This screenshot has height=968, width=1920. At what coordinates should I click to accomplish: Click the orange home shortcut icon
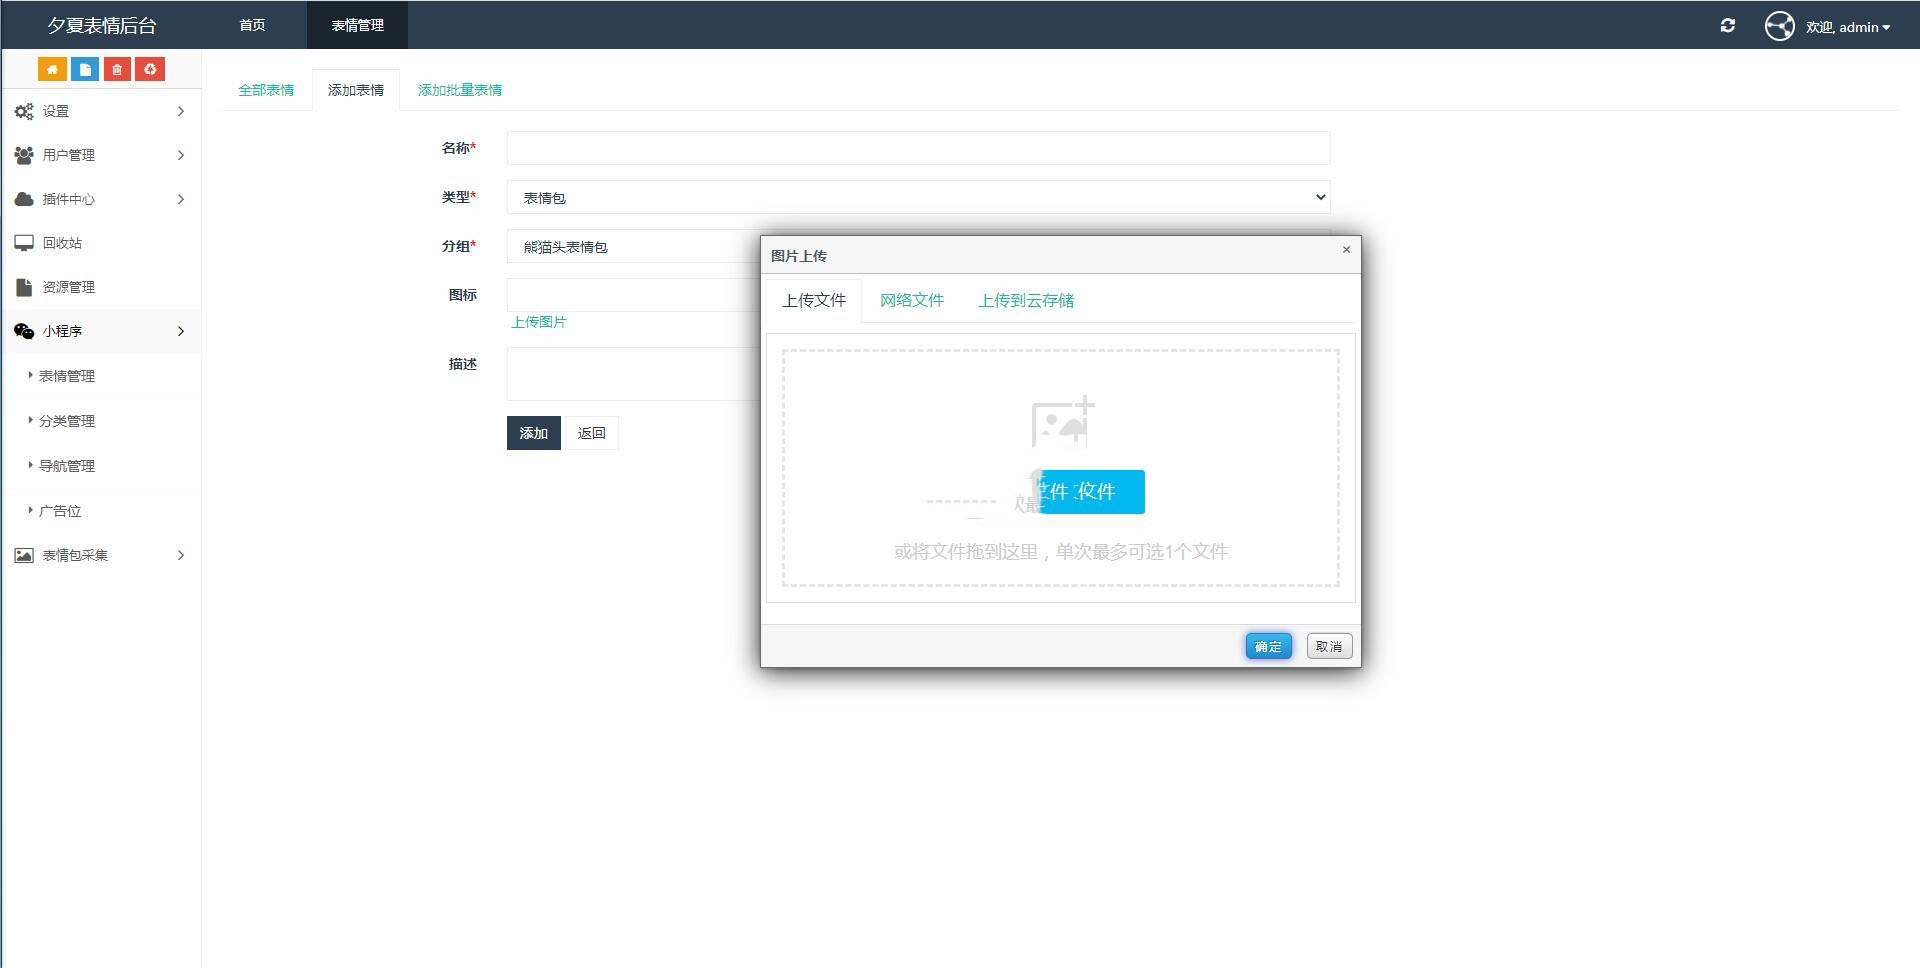(52, 69)
